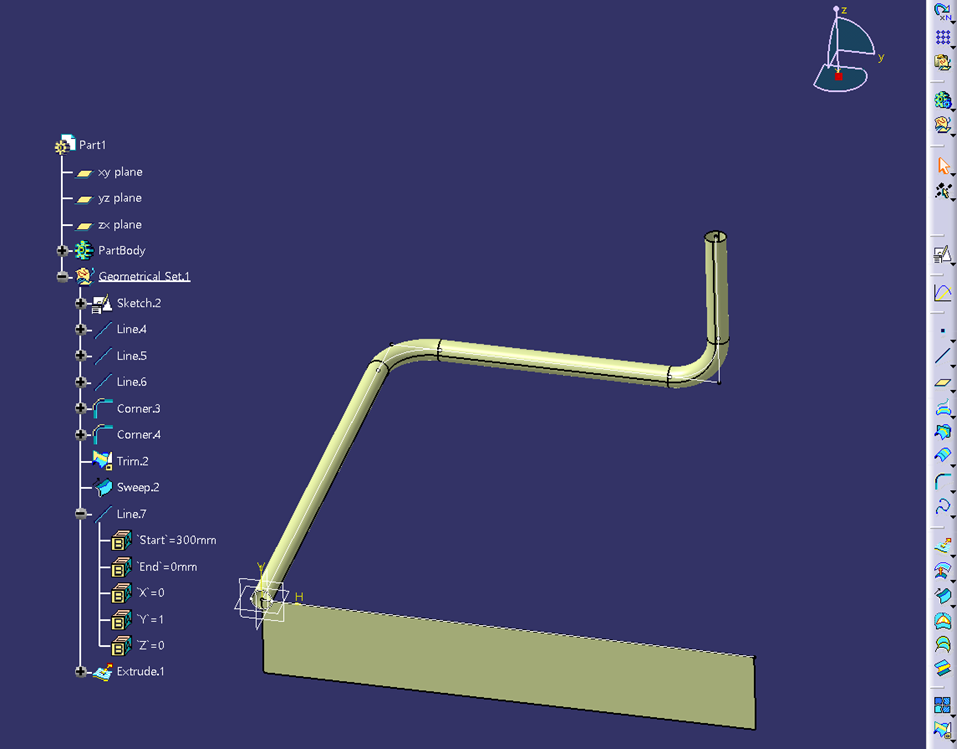This screenshot has width=957, height=749.
Task: Select Part1 root in specification tree
Action: pyautogui.click(x=92, y=145)
